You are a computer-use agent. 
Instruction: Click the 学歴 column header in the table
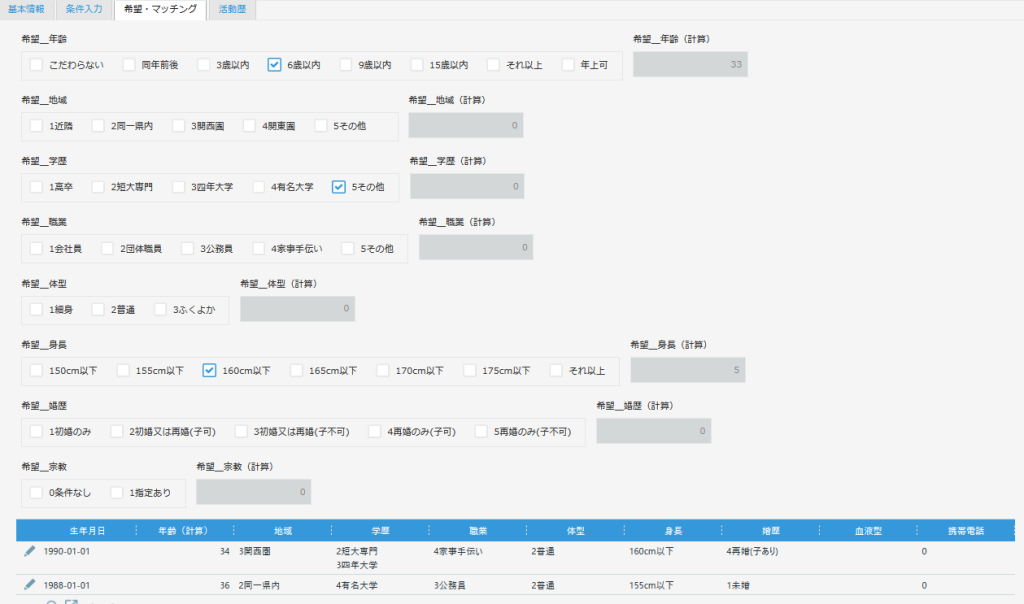click(379, 530)
